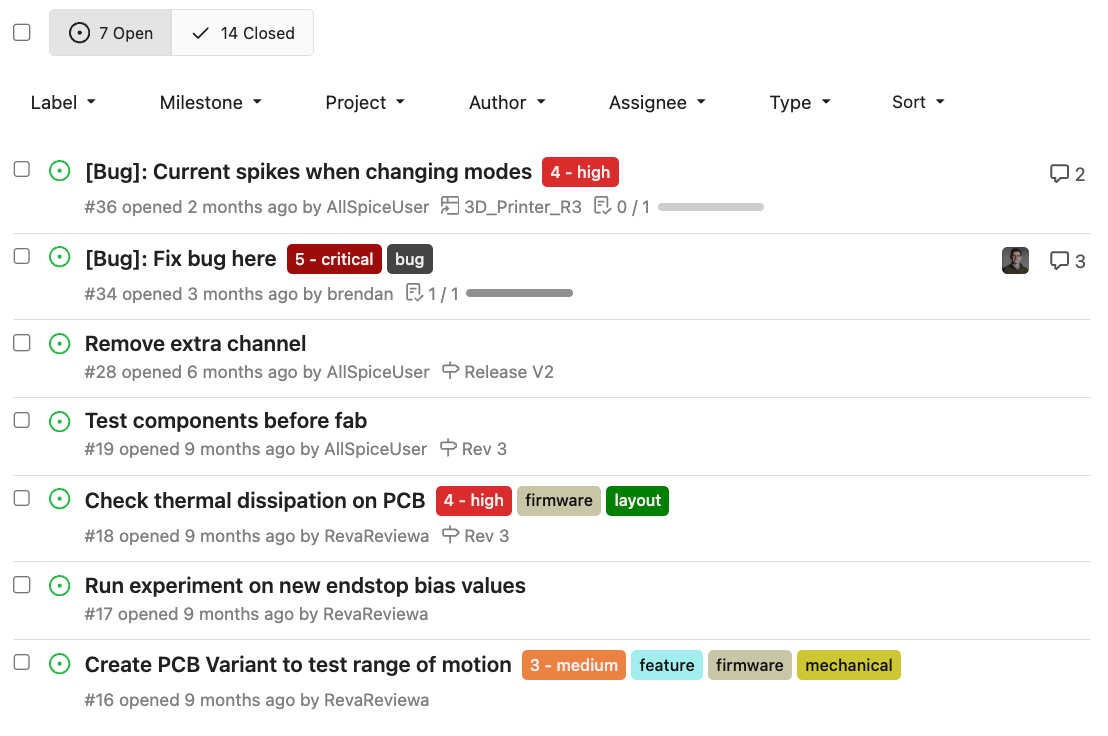
Task: Click comment icon on issue #36
Action: pyautogui.click(x=1059, y=174)
